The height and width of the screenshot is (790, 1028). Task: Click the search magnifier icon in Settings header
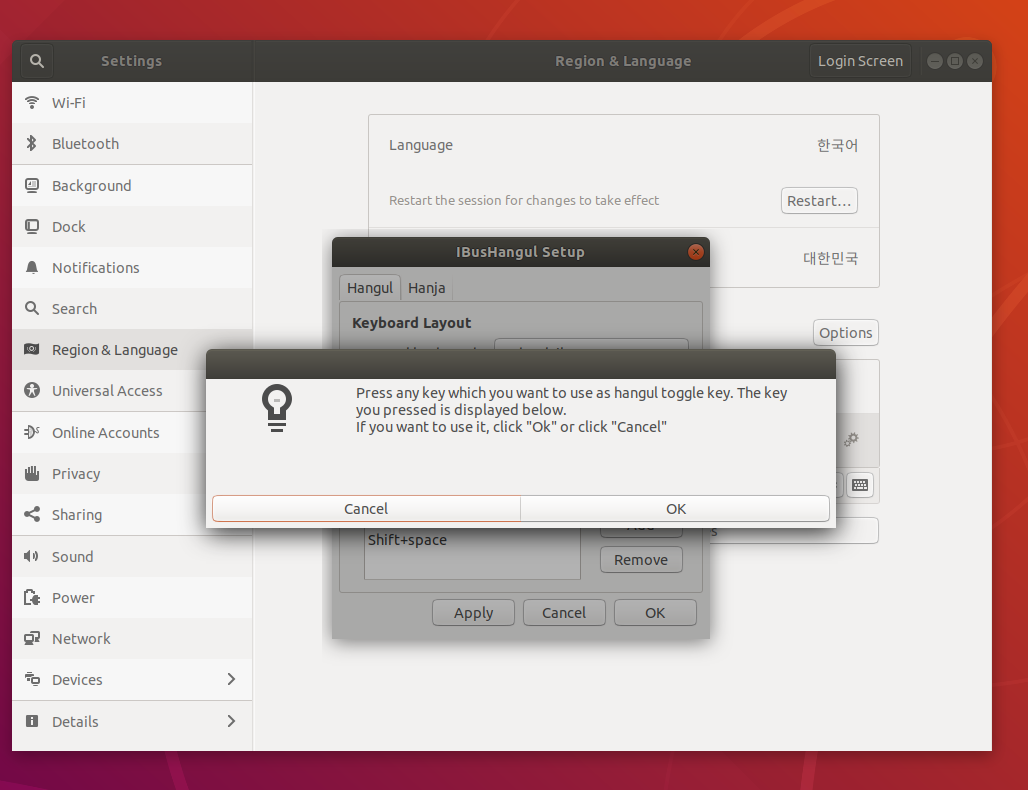click(37, 61)
